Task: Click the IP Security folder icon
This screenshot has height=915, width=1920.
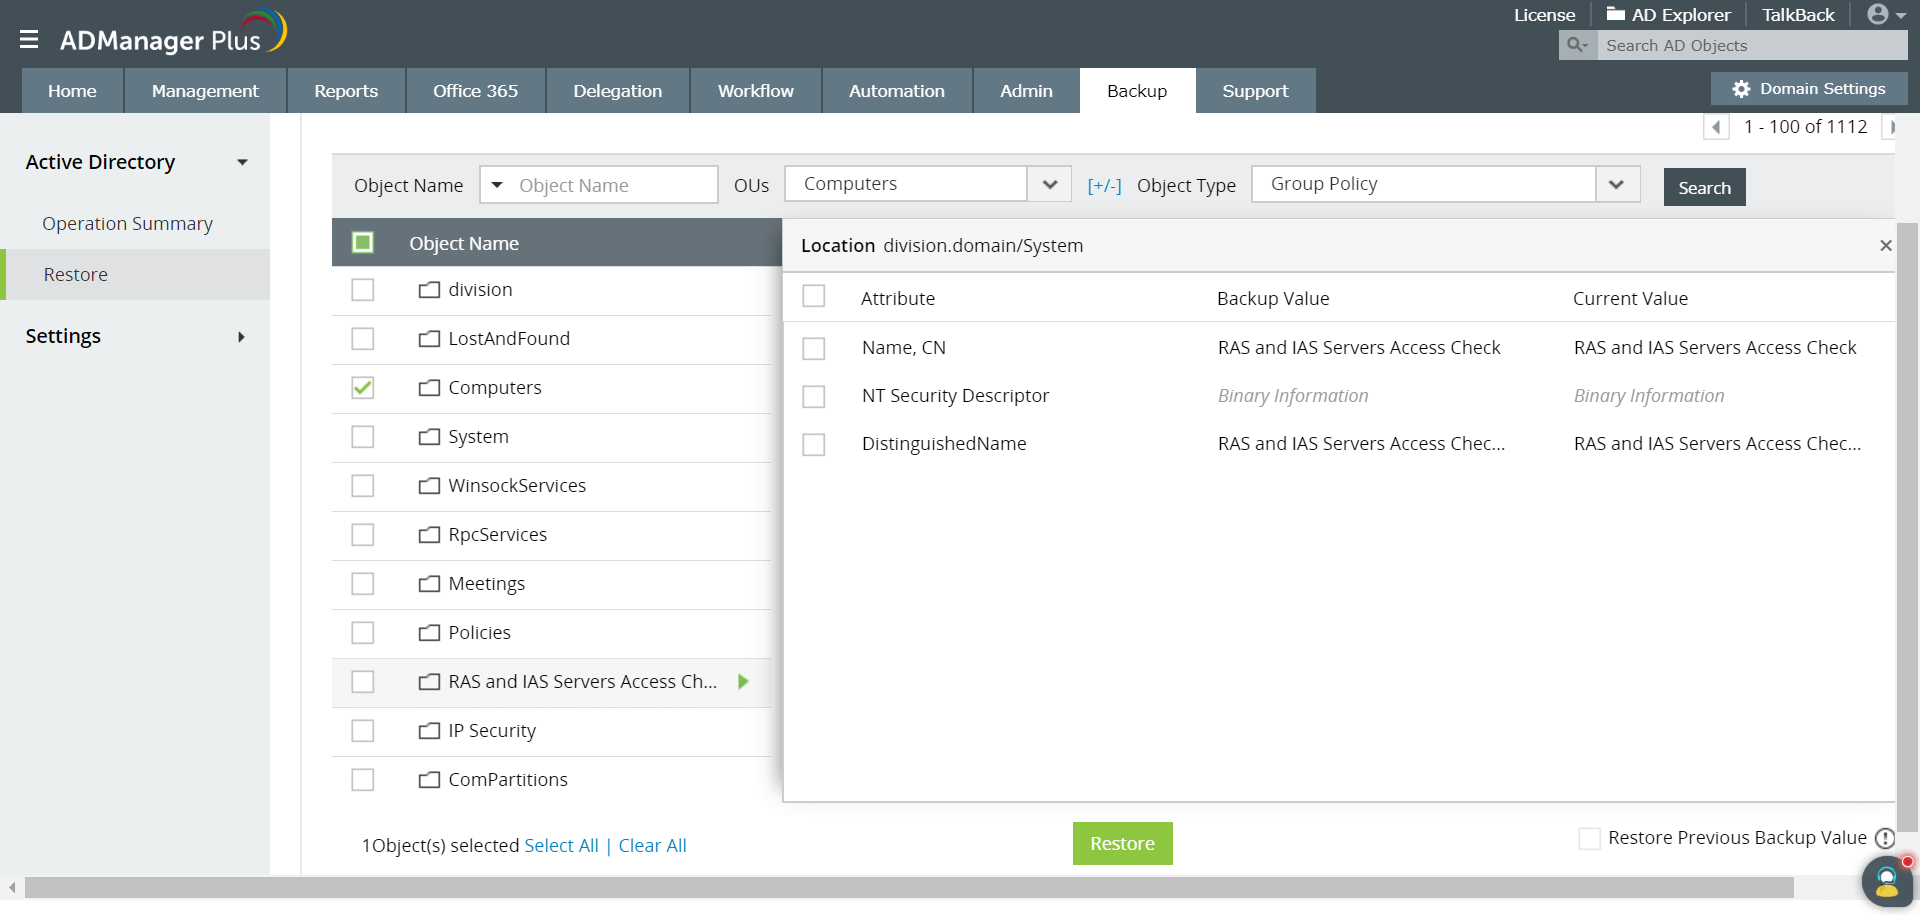Action: coord(429,731)
